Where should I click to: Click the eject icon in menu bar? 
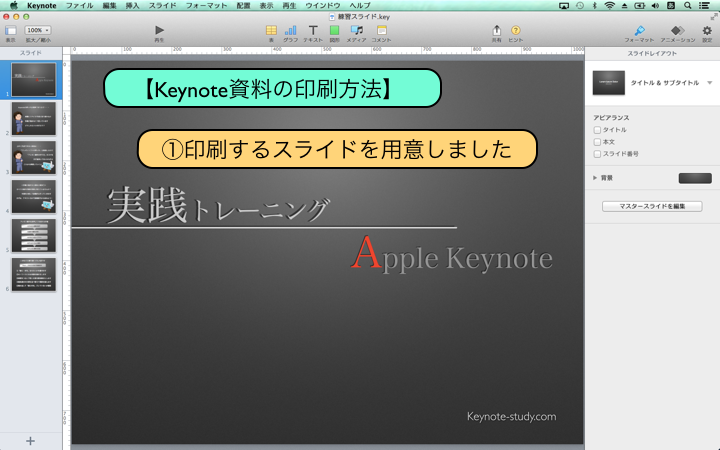pyautogui.click(x=624, y=6)
